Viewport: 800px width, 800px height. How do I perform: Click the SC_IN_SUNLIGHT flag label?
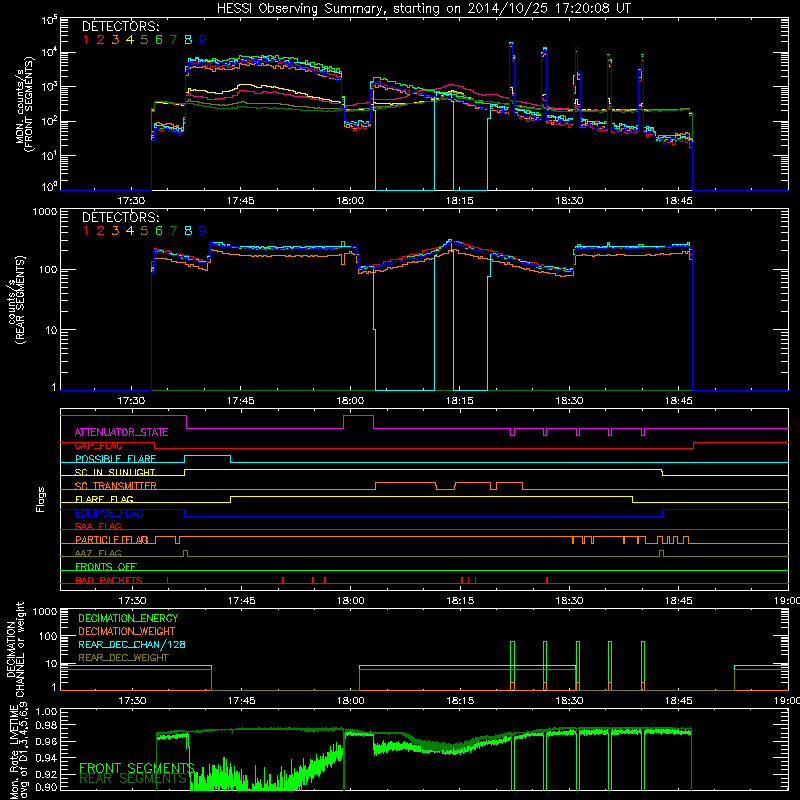click(115, 472)
